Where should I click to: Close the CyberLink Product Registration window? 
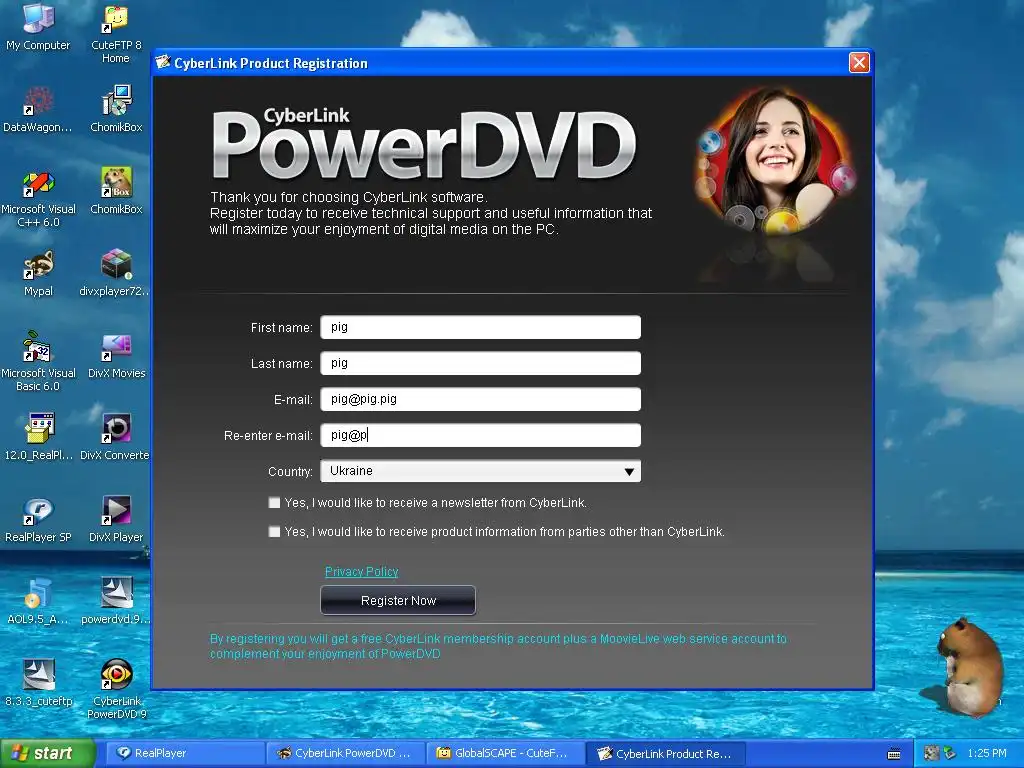pos(859,63)
